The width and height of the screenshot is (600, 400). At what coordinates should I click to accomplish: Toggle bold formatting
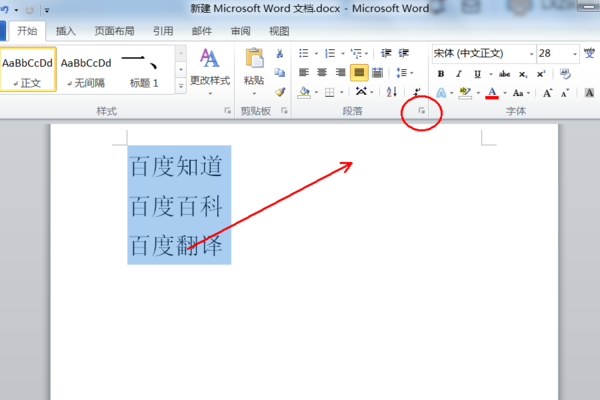pyautogui.click(x=441, y=74)
